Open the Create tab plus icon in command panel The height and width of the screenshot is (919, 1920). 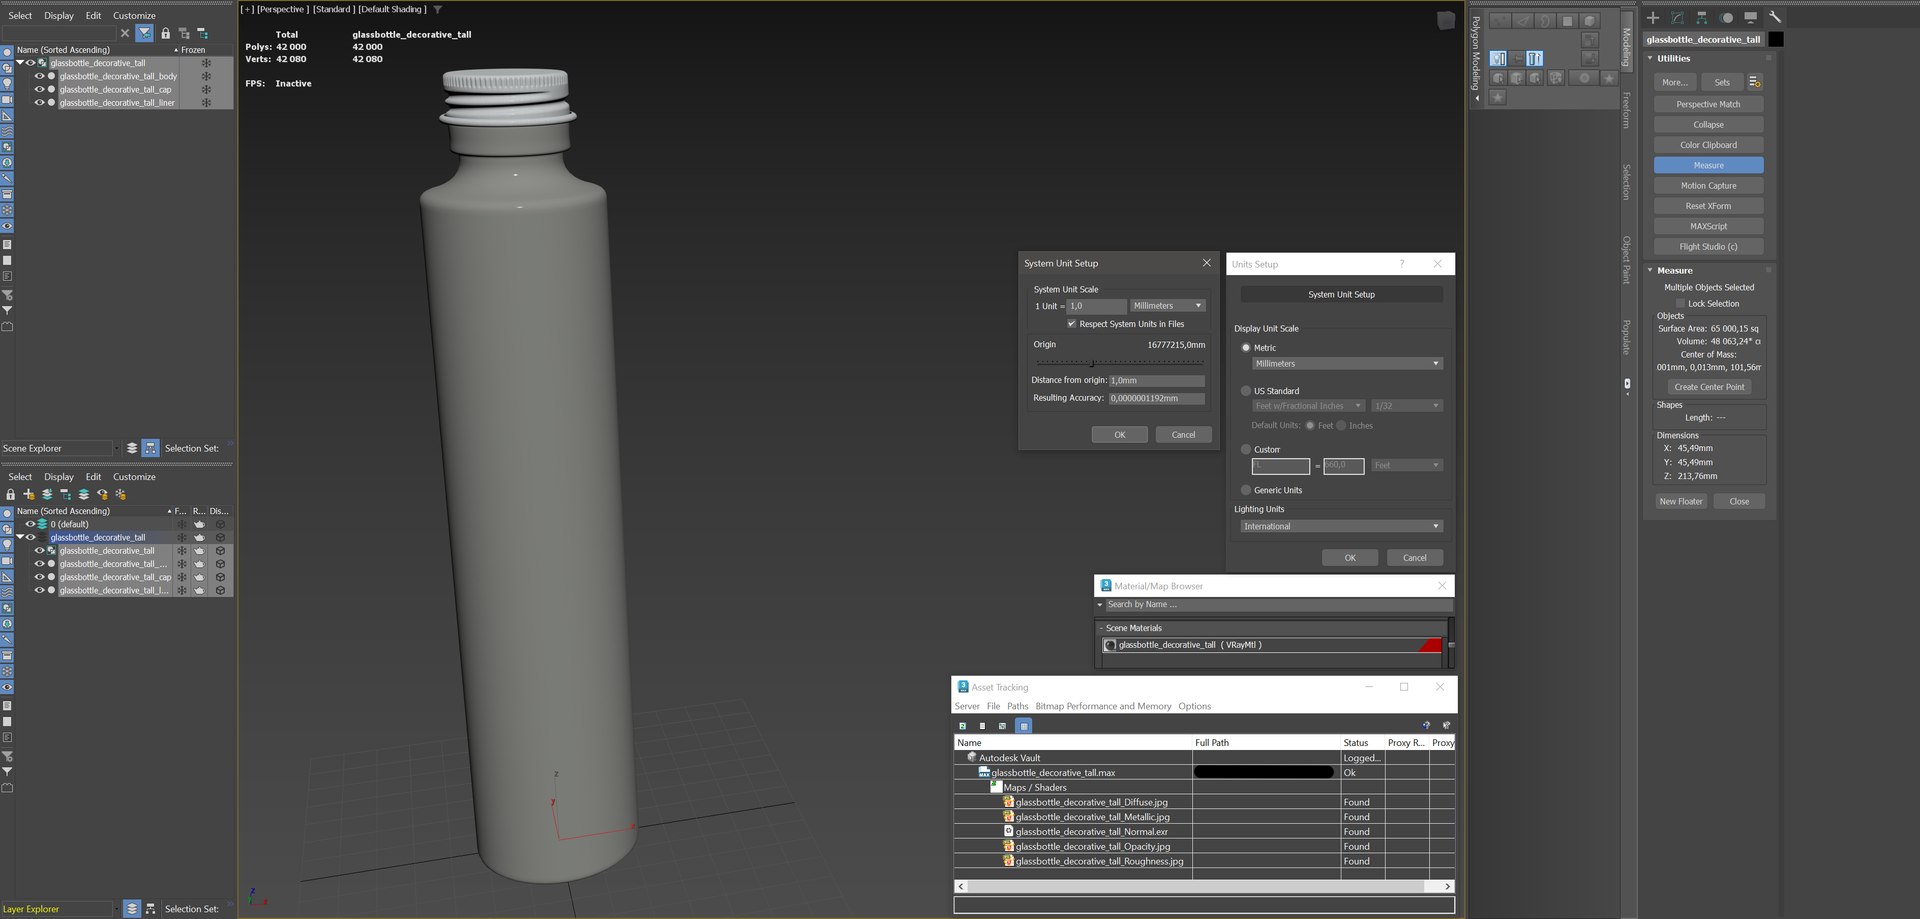[x=1653, y=17]
